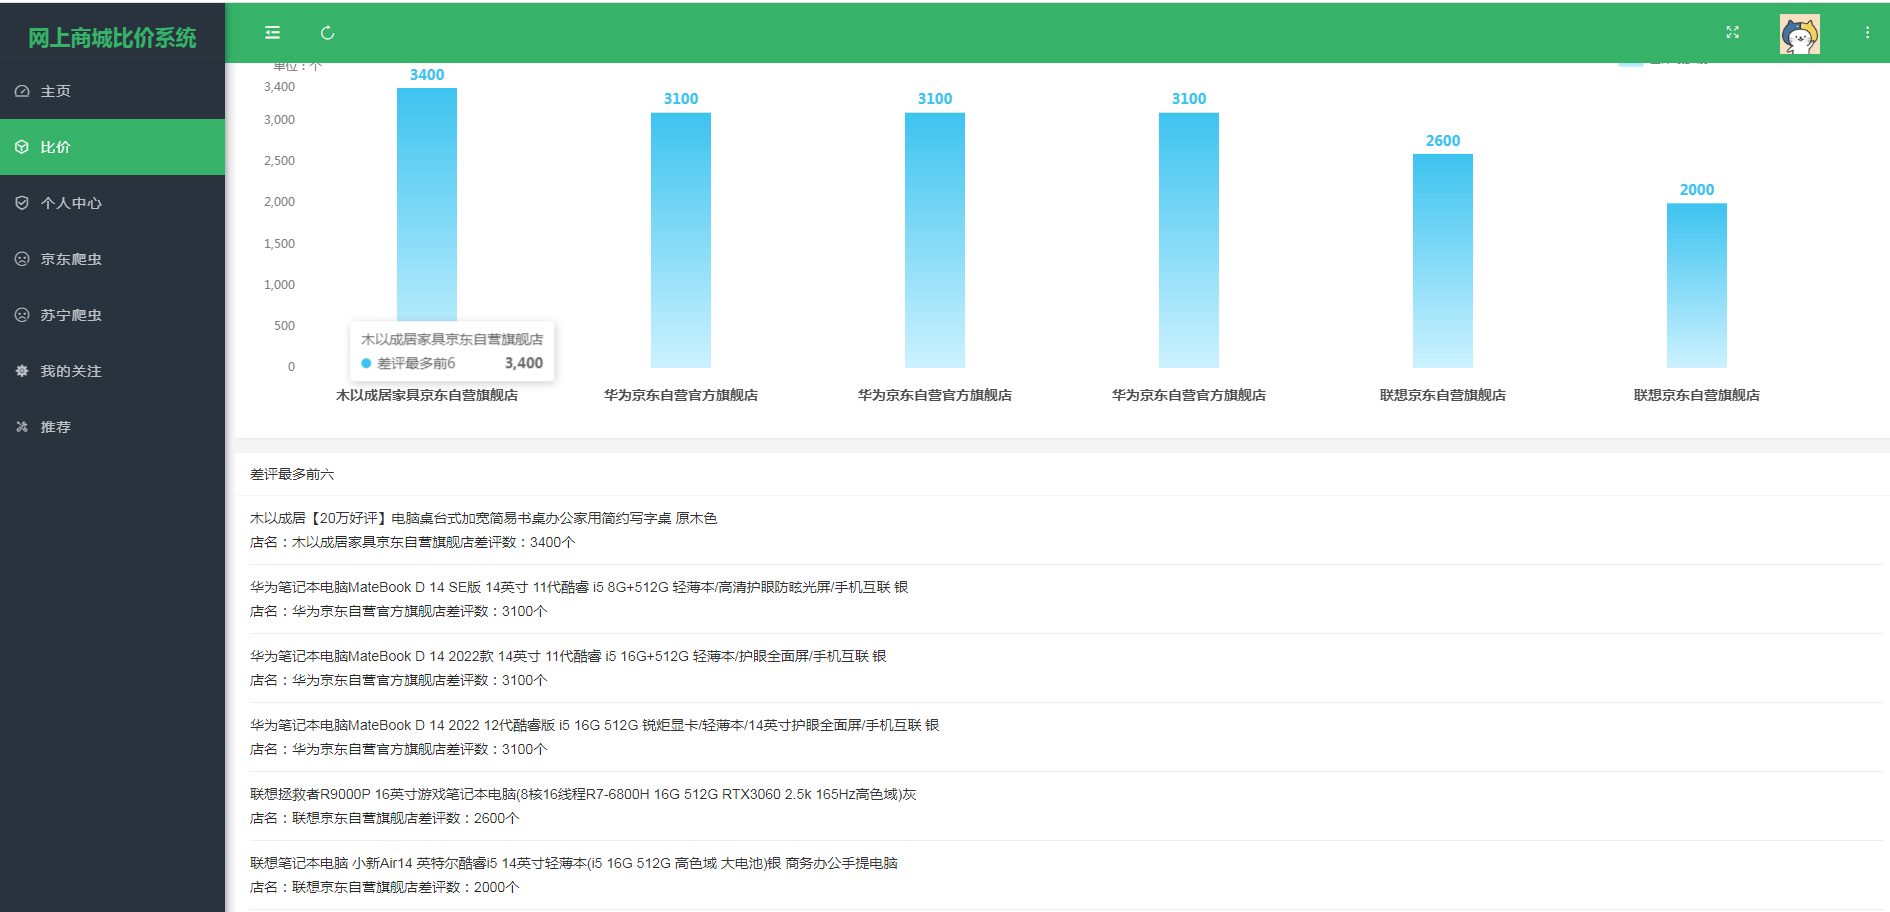
Task: Click the 2000 bar in the chart
Action: point(1697,286)
